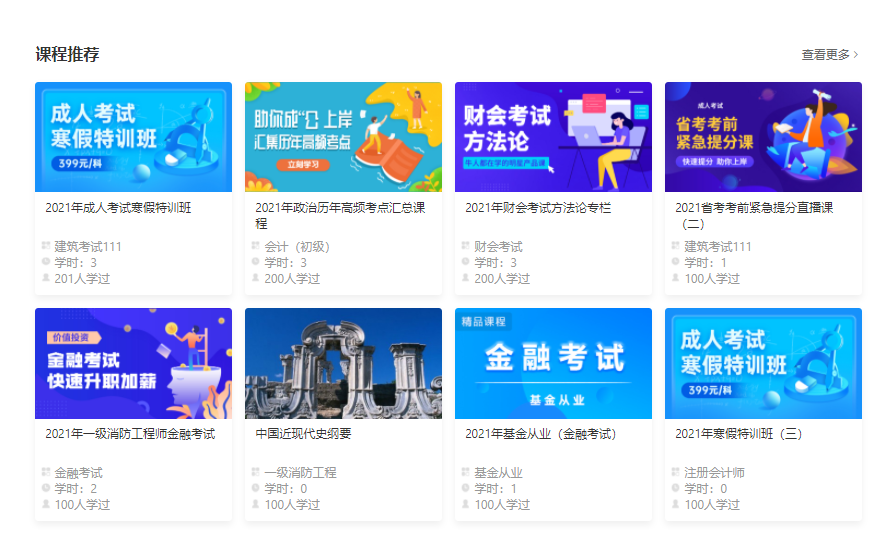
Task: Open the 2021年财会考试方法论专栏 course title
Action: 538,208
